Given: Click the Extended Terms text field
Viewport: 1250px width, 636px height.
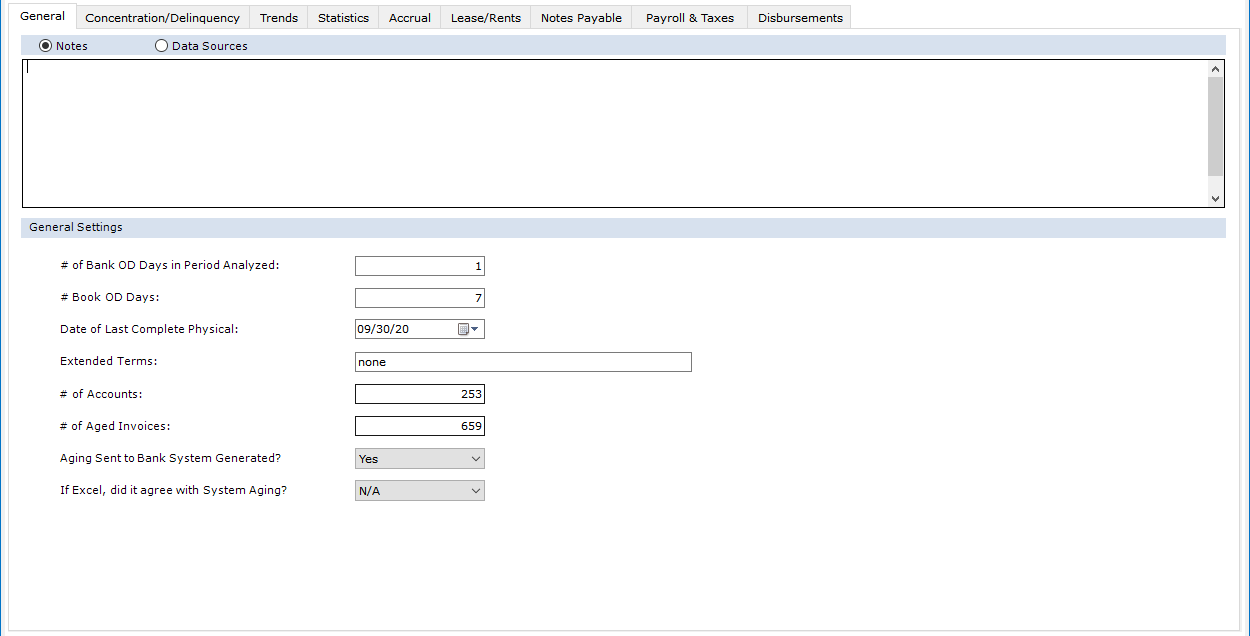Looking at the screenshot, I should [x=523, y=362].
